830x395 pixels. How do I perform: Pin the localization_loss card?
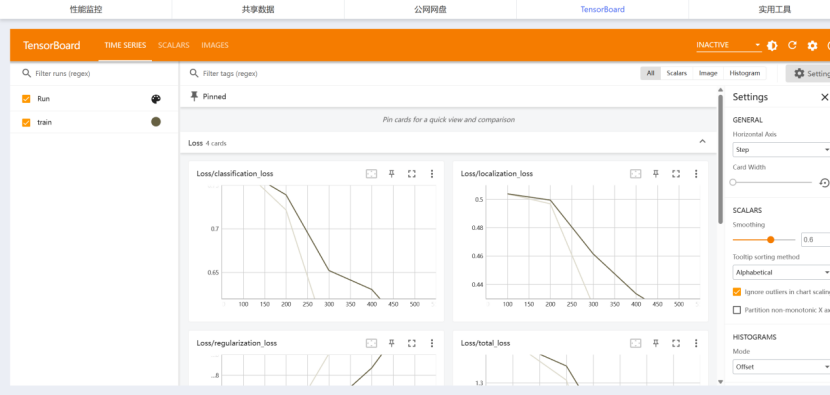(656, 174)
